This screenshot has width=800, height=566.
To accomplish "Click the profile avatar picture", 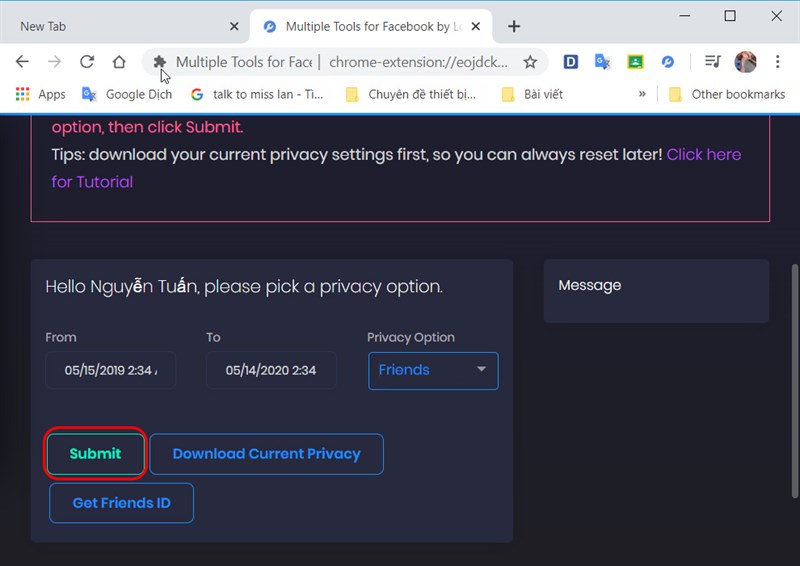I will point(745,62).
